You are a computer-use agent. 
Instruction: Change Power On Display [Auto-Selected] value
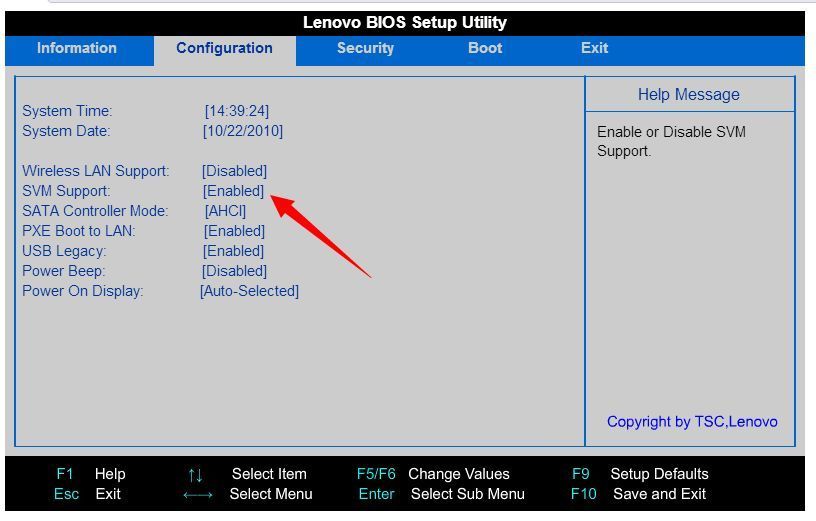tap(250, 291)
